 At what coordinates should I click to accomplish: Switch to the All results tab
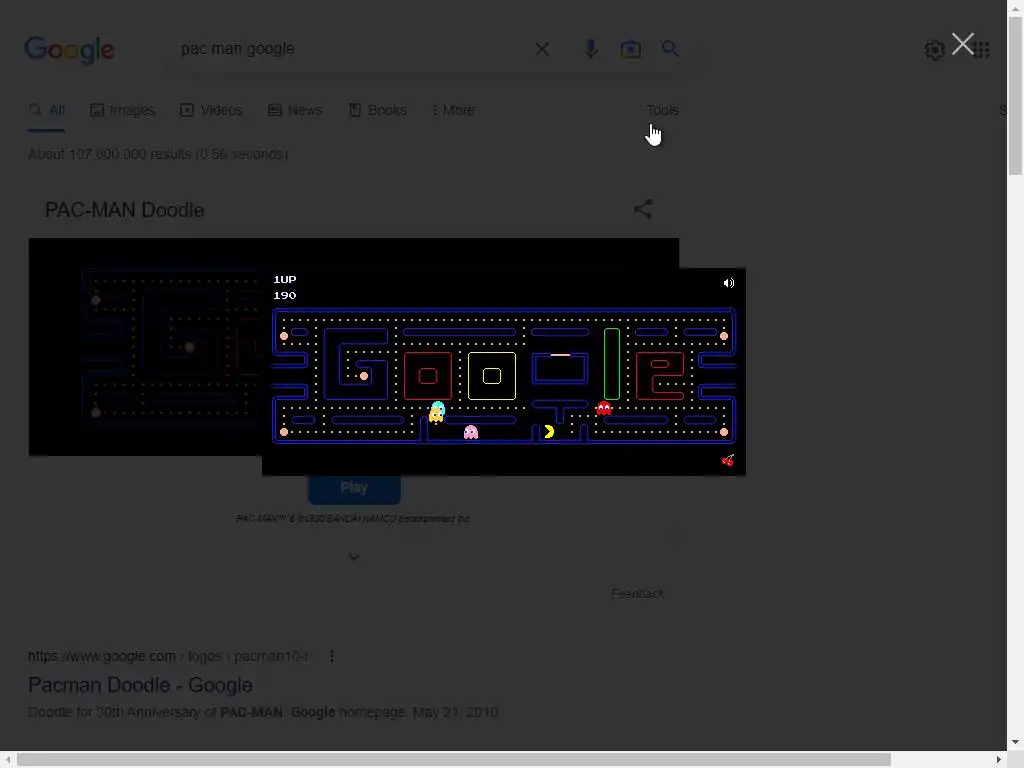(x=47, y=110)
